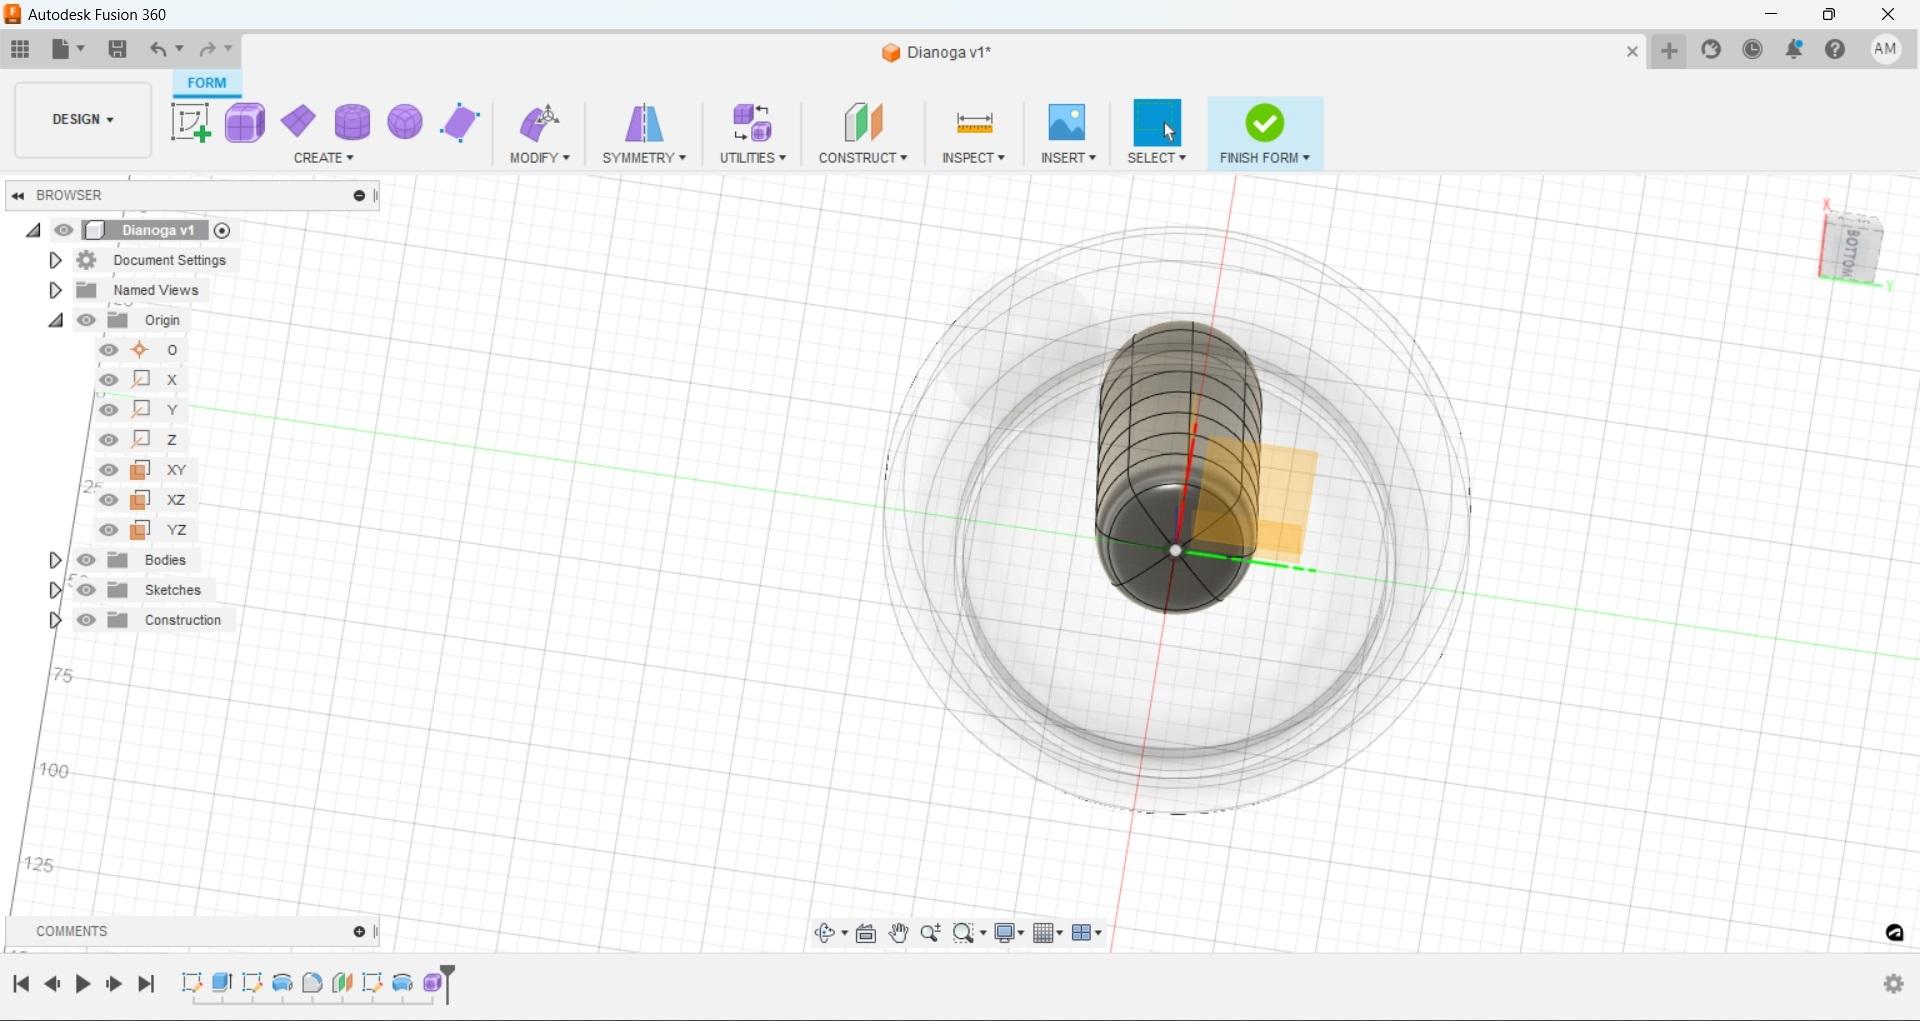This screenshot has width=1920, height=1021.
Task: Activate the Pan hand tool
Action: (898, 933)
